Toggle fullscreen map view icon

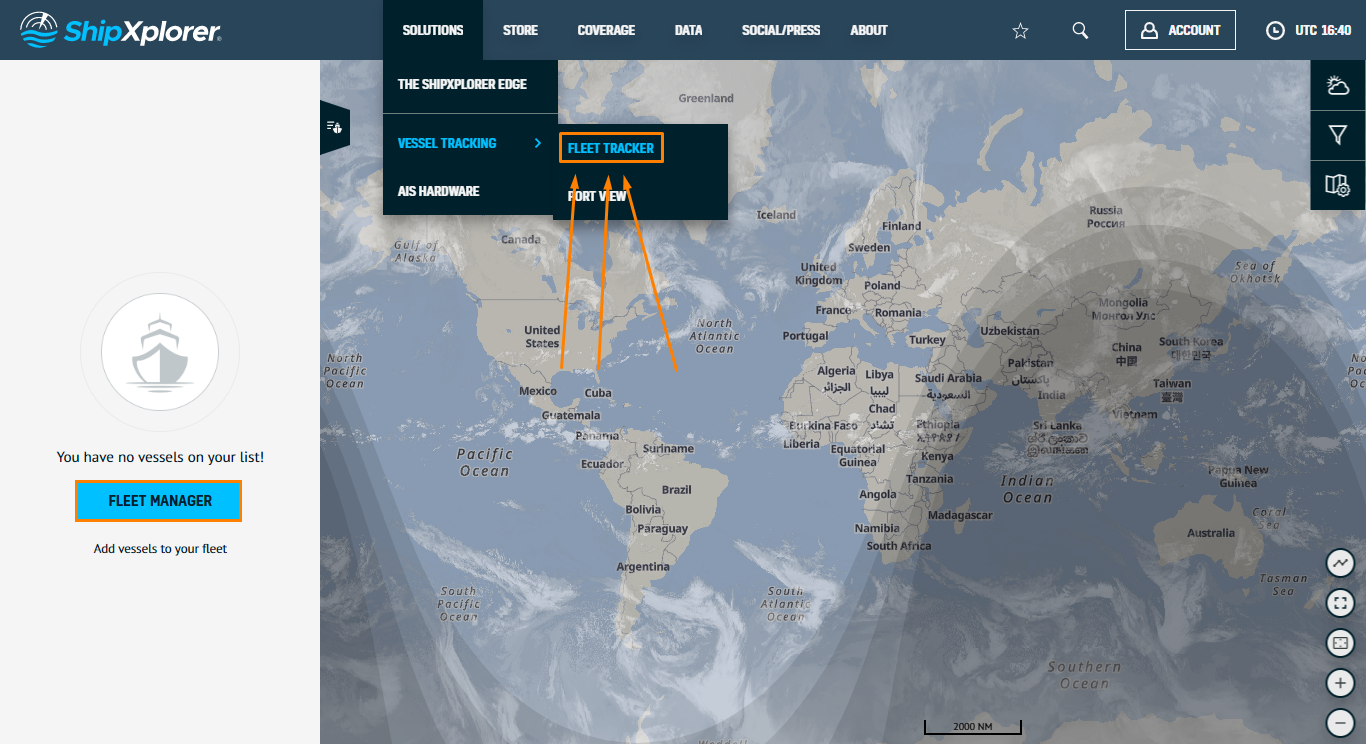[x=1340, y=603]
